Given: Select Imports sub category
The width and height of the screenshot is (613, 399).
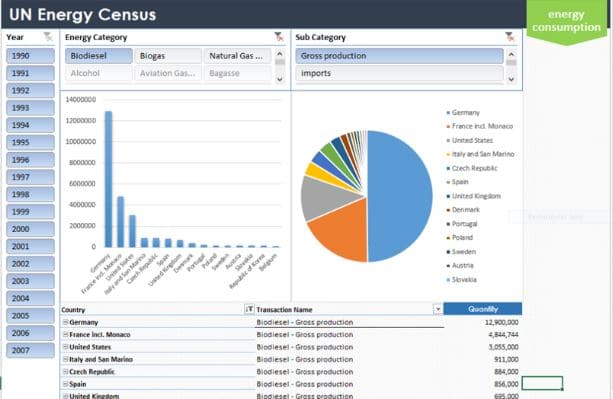Looking at the screenshot, I should click(400, 73).
